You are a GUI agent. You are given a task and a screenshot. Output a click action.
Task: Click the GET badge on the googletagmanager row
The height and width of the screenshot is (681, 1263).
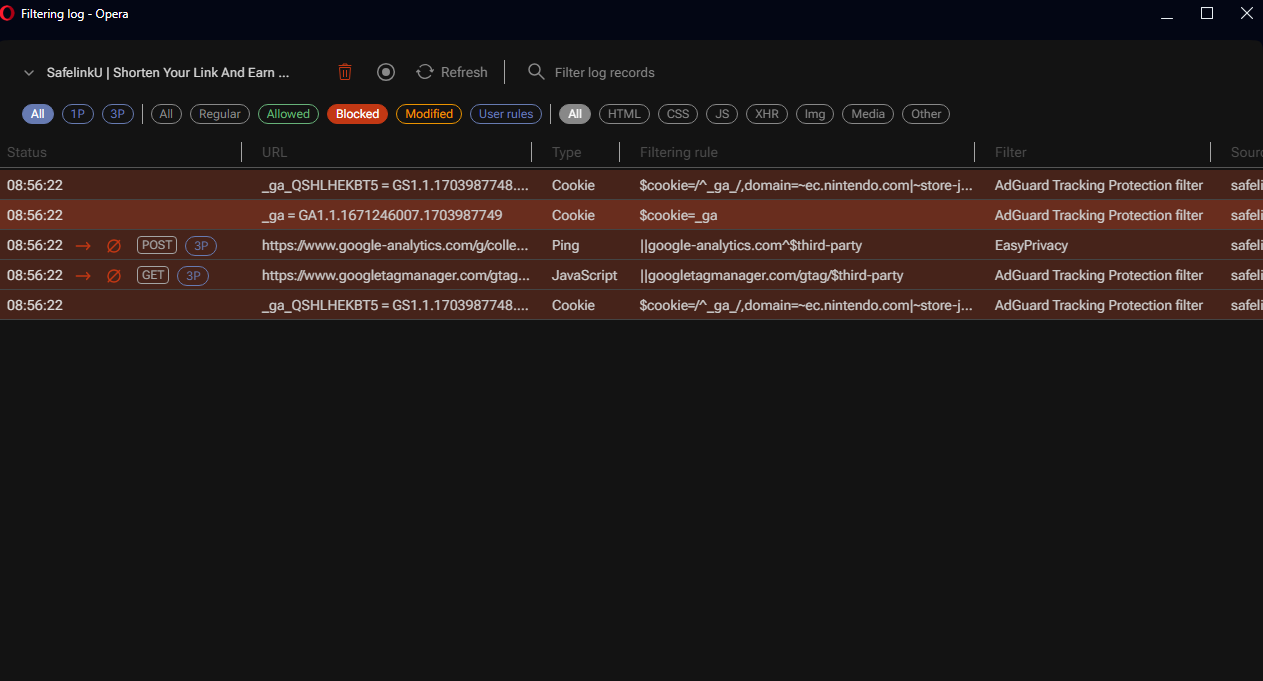[152, 275]
